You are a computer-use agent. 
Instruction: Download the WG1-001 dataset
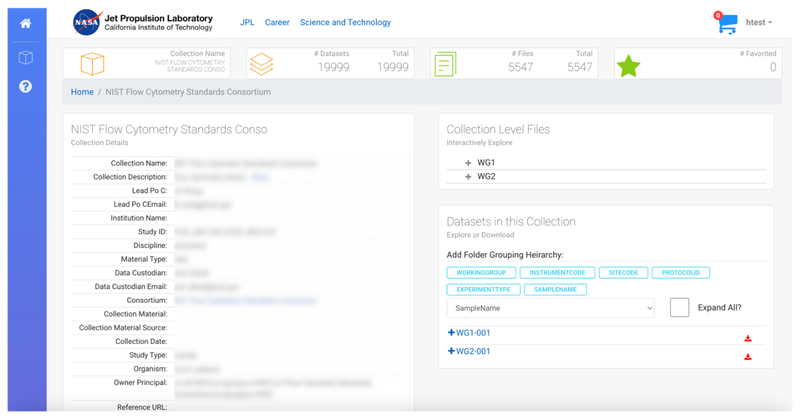(x=747, y=338)
